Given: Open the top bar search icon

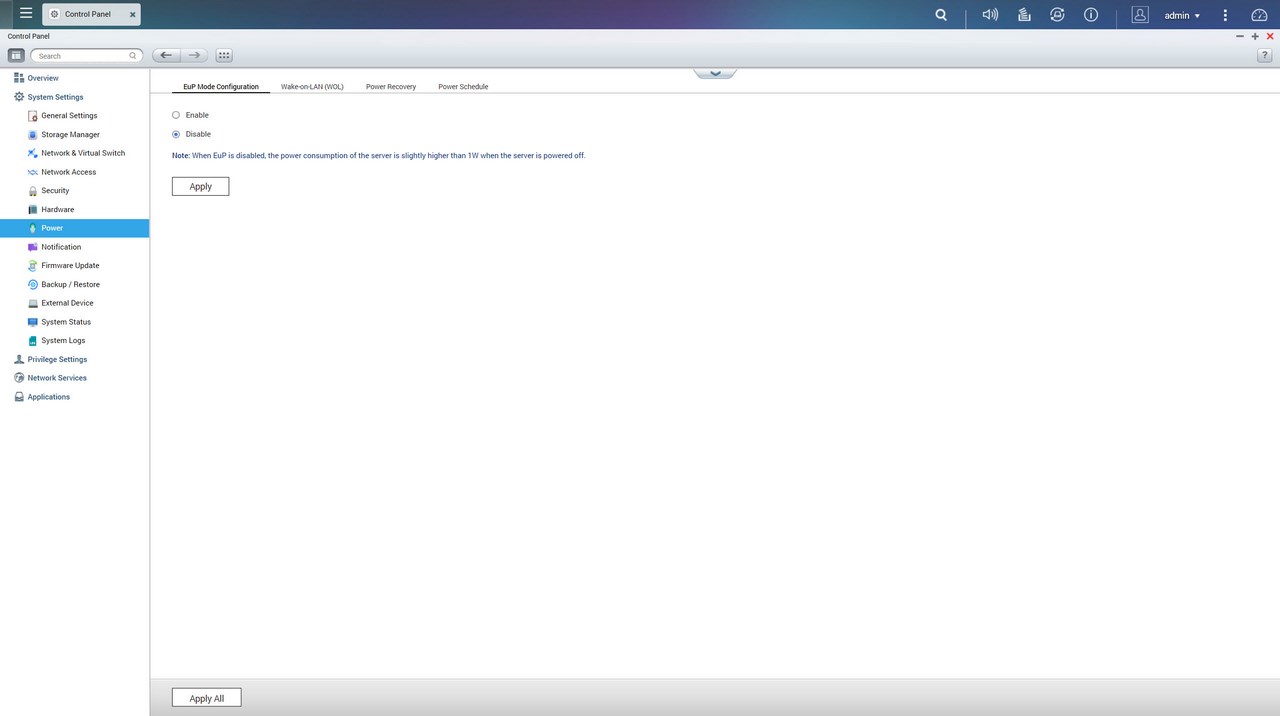Looking at the screenshot, I should point(941,15).
